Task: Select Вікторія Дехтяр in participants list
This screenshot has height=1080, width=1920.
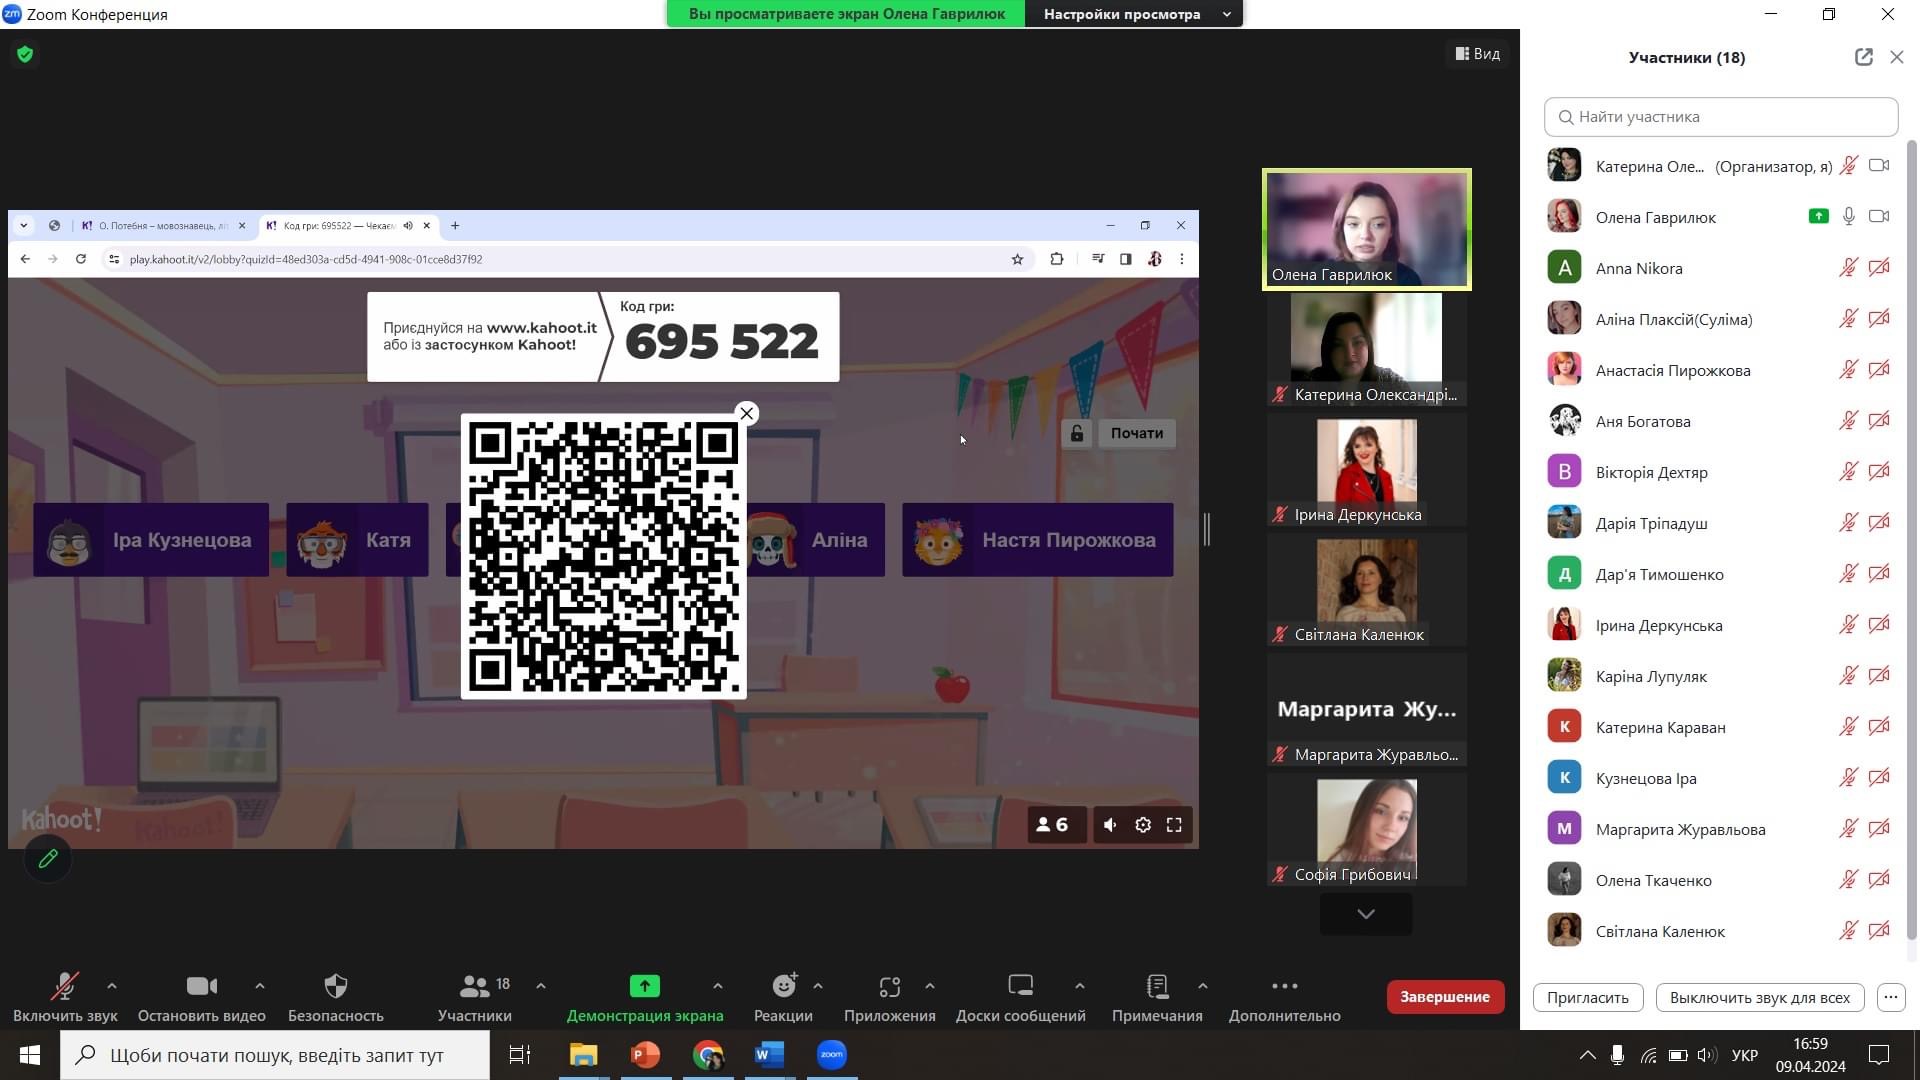Action: [1719, 472]
